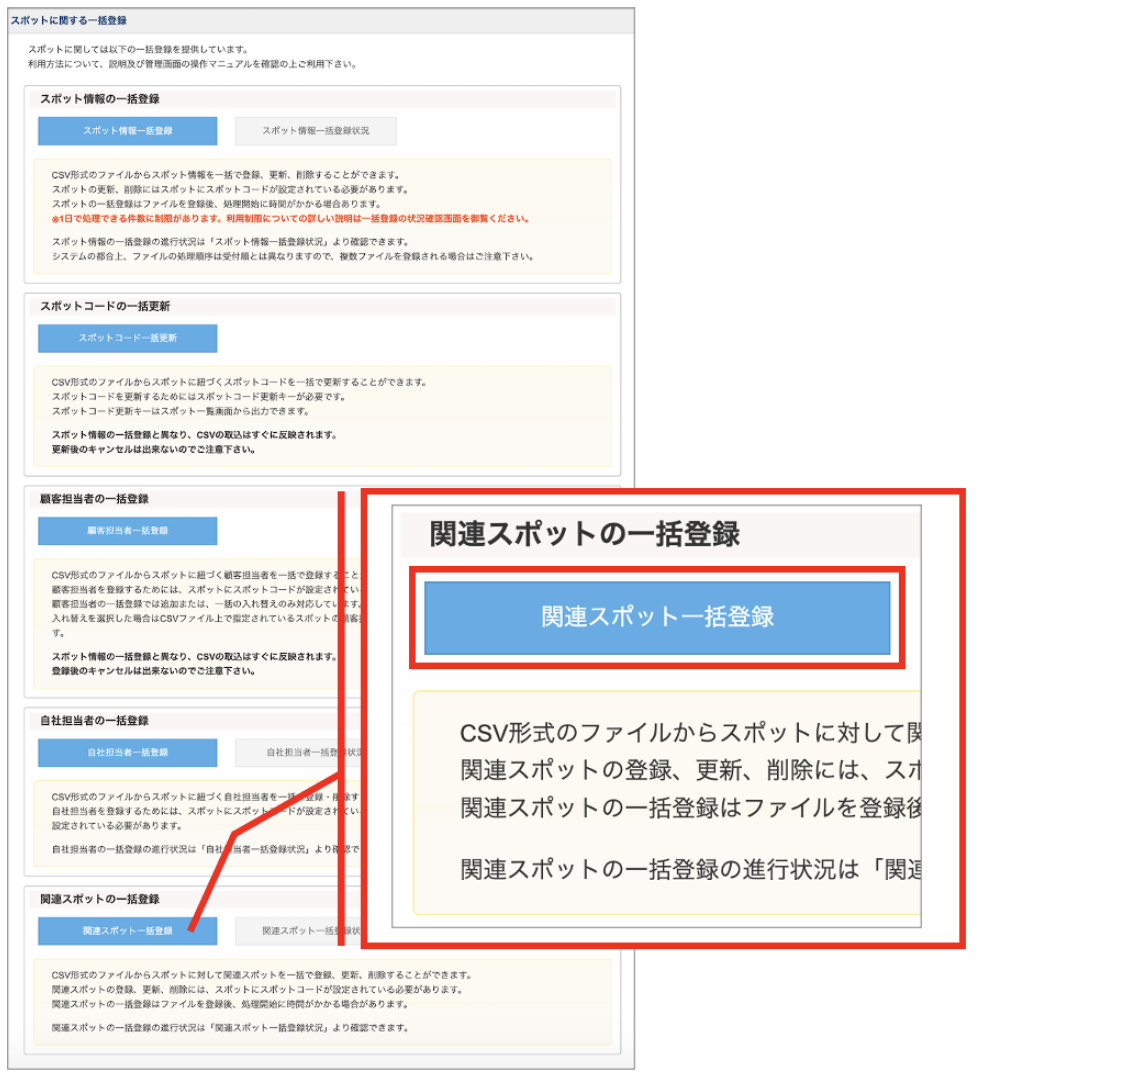Open the gray 自社担当者一括登録状況 button

(x=298, y=752)
